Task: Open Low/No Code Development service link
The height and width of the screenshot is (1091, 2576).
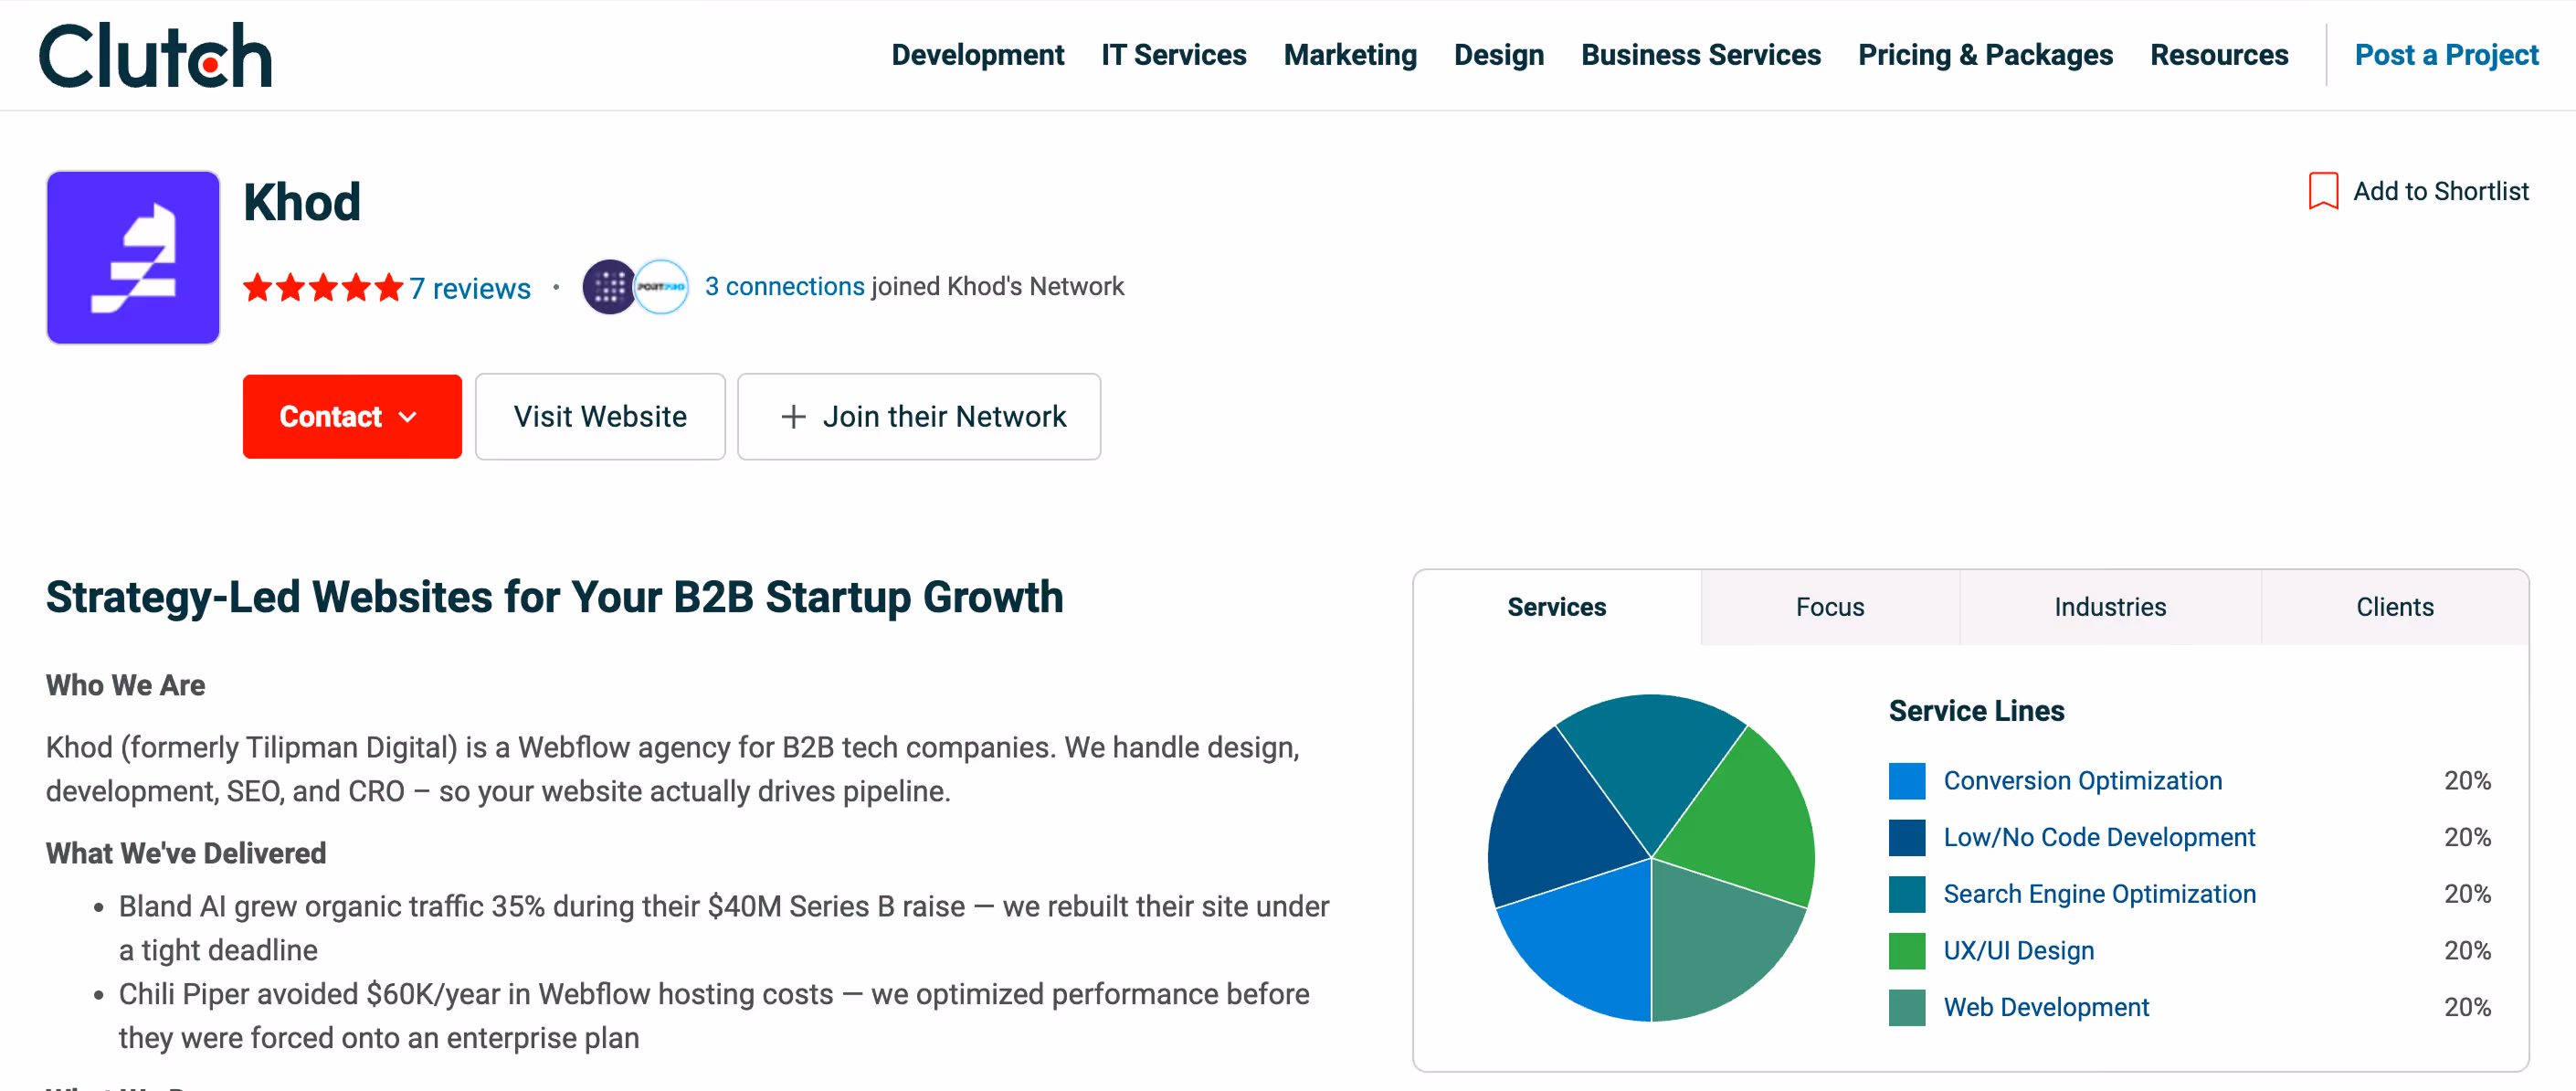Action: tap(2099, 838)
